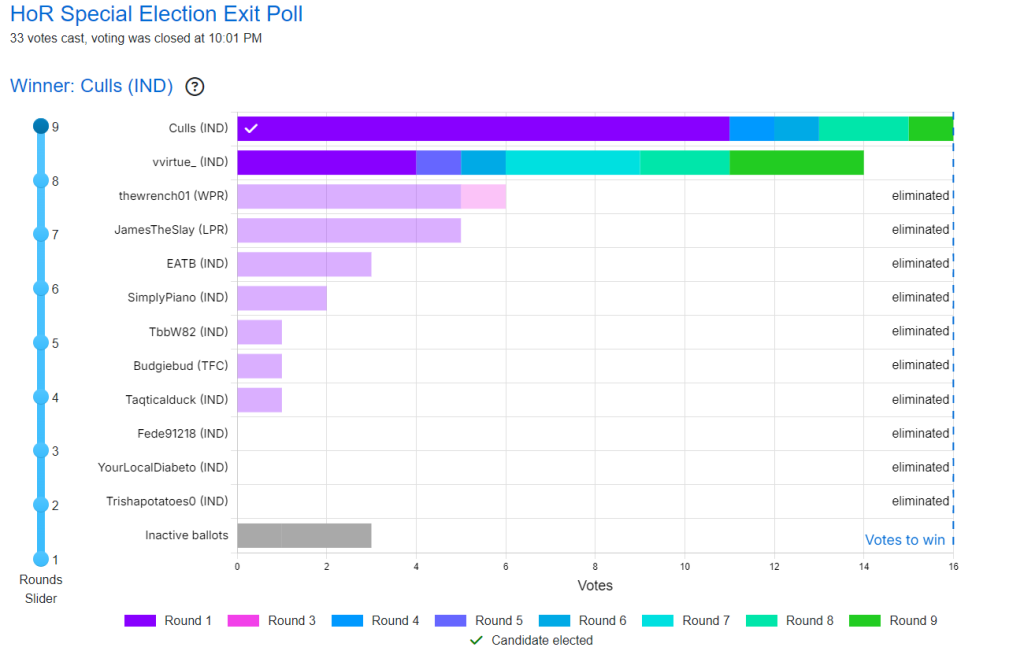
Task: Set the rounds slider to round 1
Action: point(41,559)
